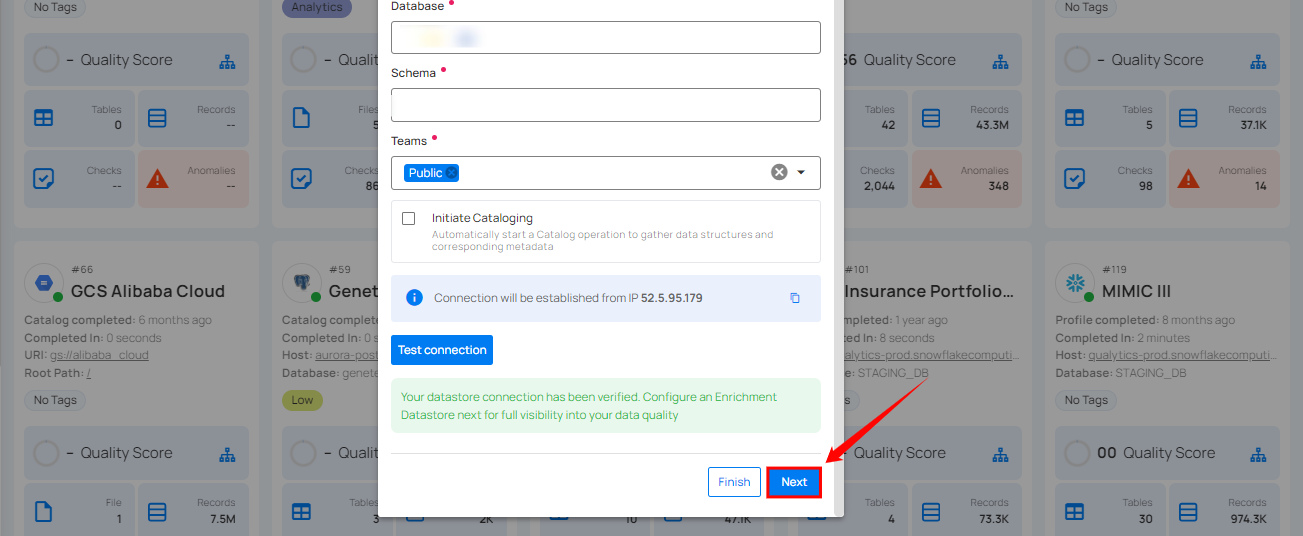Click the GCS Alibaba Cloud datastore icon
The width and height of the screenshot is (1303, 536).
coord(44,284)
